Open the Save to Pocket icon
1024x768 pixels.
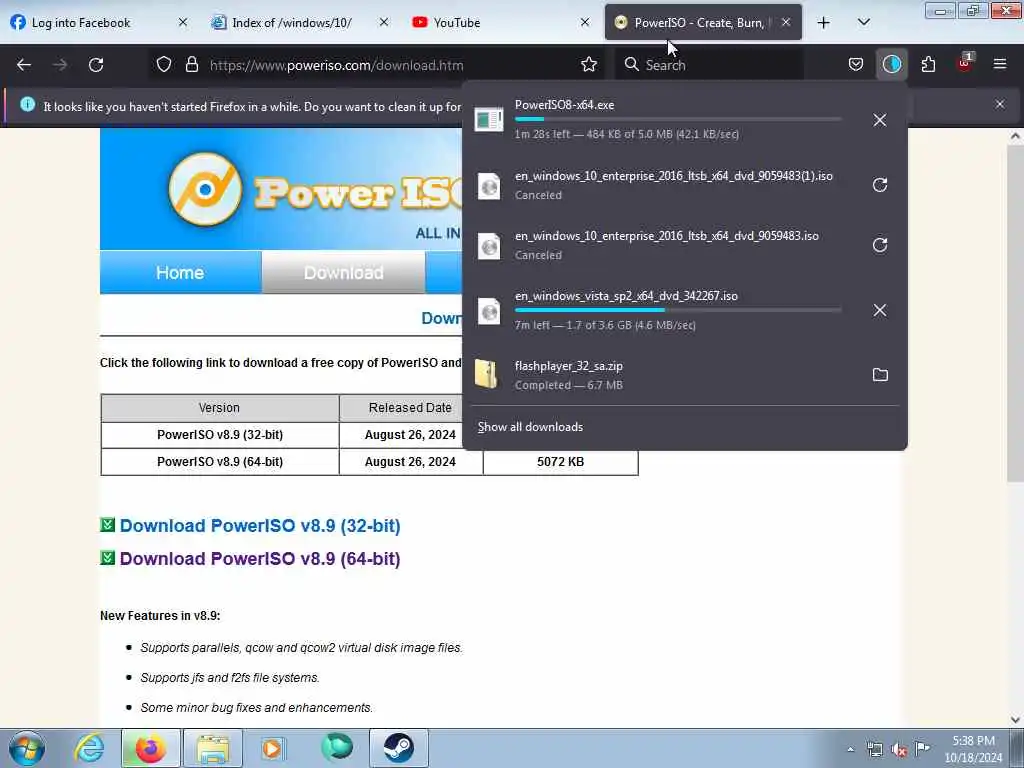click(856, 65)
